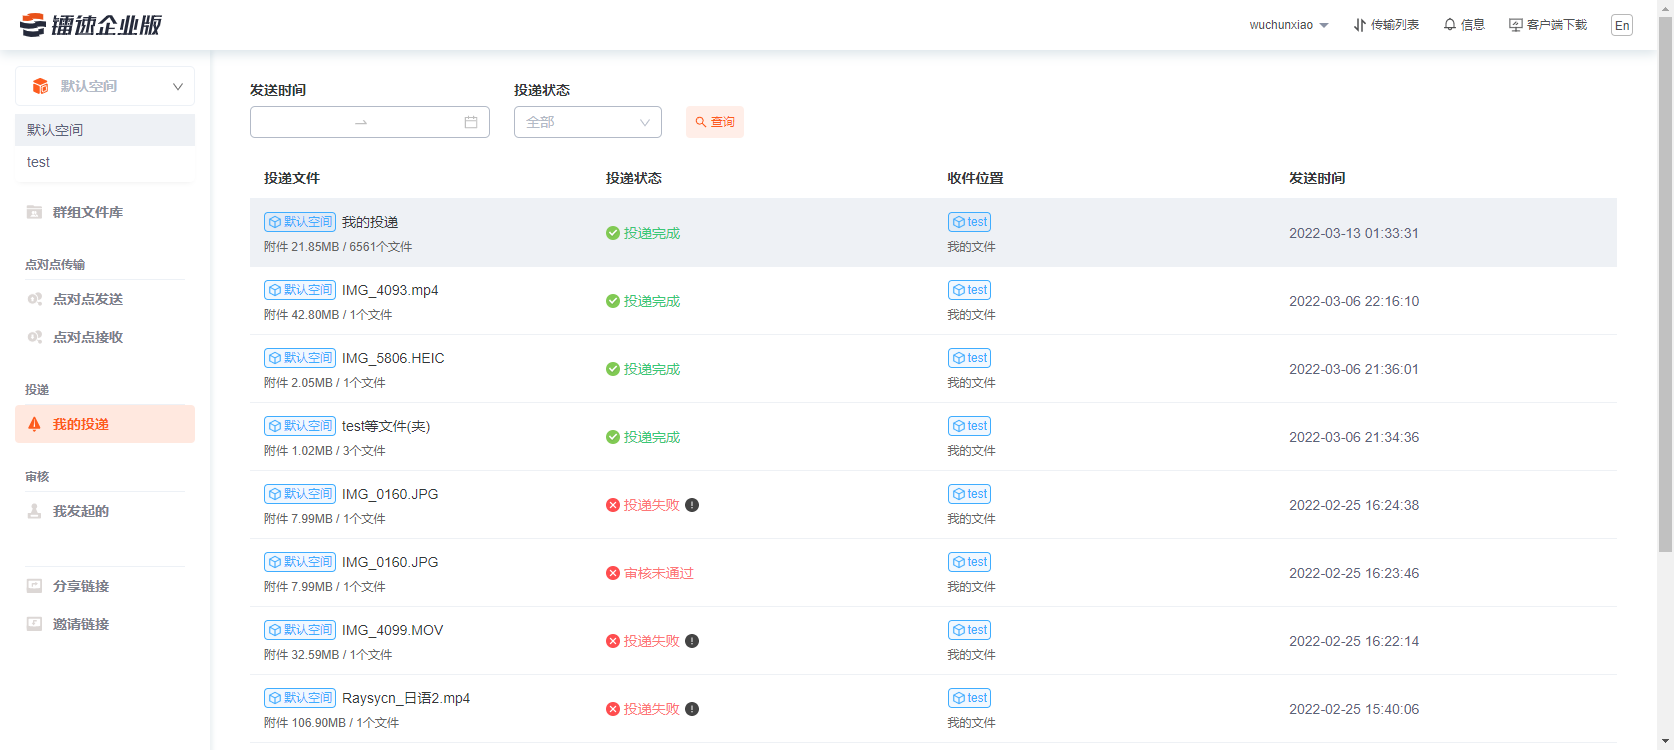1674x750 pixels.
Task: Click 默认空间 tag on IMG_4093.mp4 row
Action: point(300,290)
